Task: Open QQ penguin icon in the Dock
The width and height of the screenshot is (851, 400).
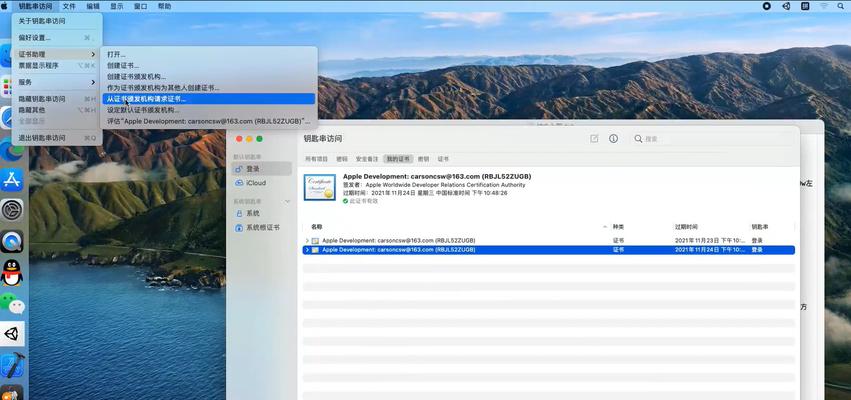Action: pos(11,272)
